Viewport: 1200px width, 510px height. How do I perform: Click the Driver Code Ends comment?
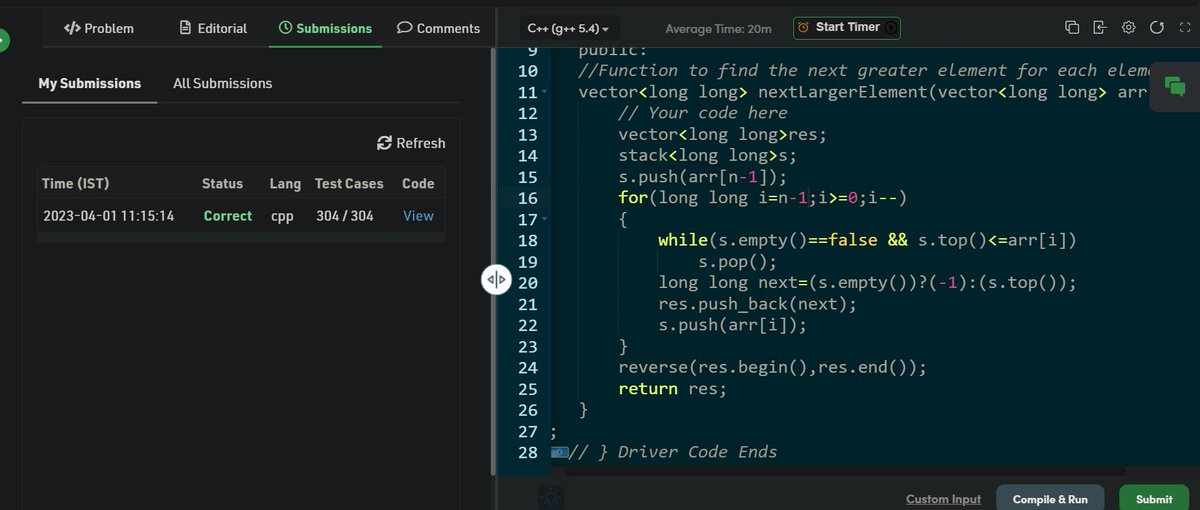coord(673,452)
